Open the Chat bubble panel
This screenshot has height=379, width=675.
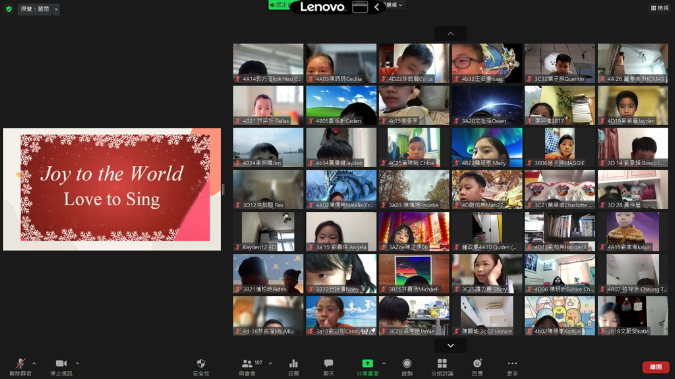coord(328,367)
